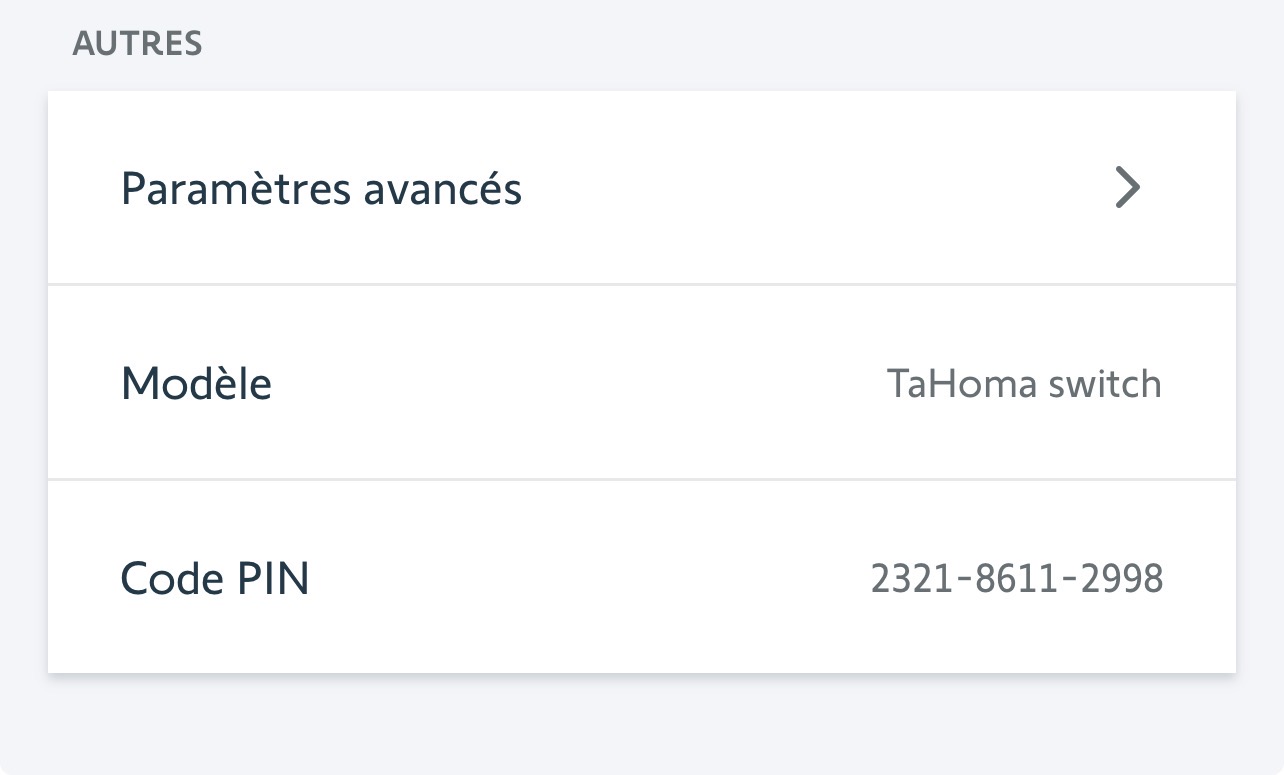This screenshot has width=1284, height=775.
Task: Click blank space between Code PIN and its value
Action: [590, 579]
